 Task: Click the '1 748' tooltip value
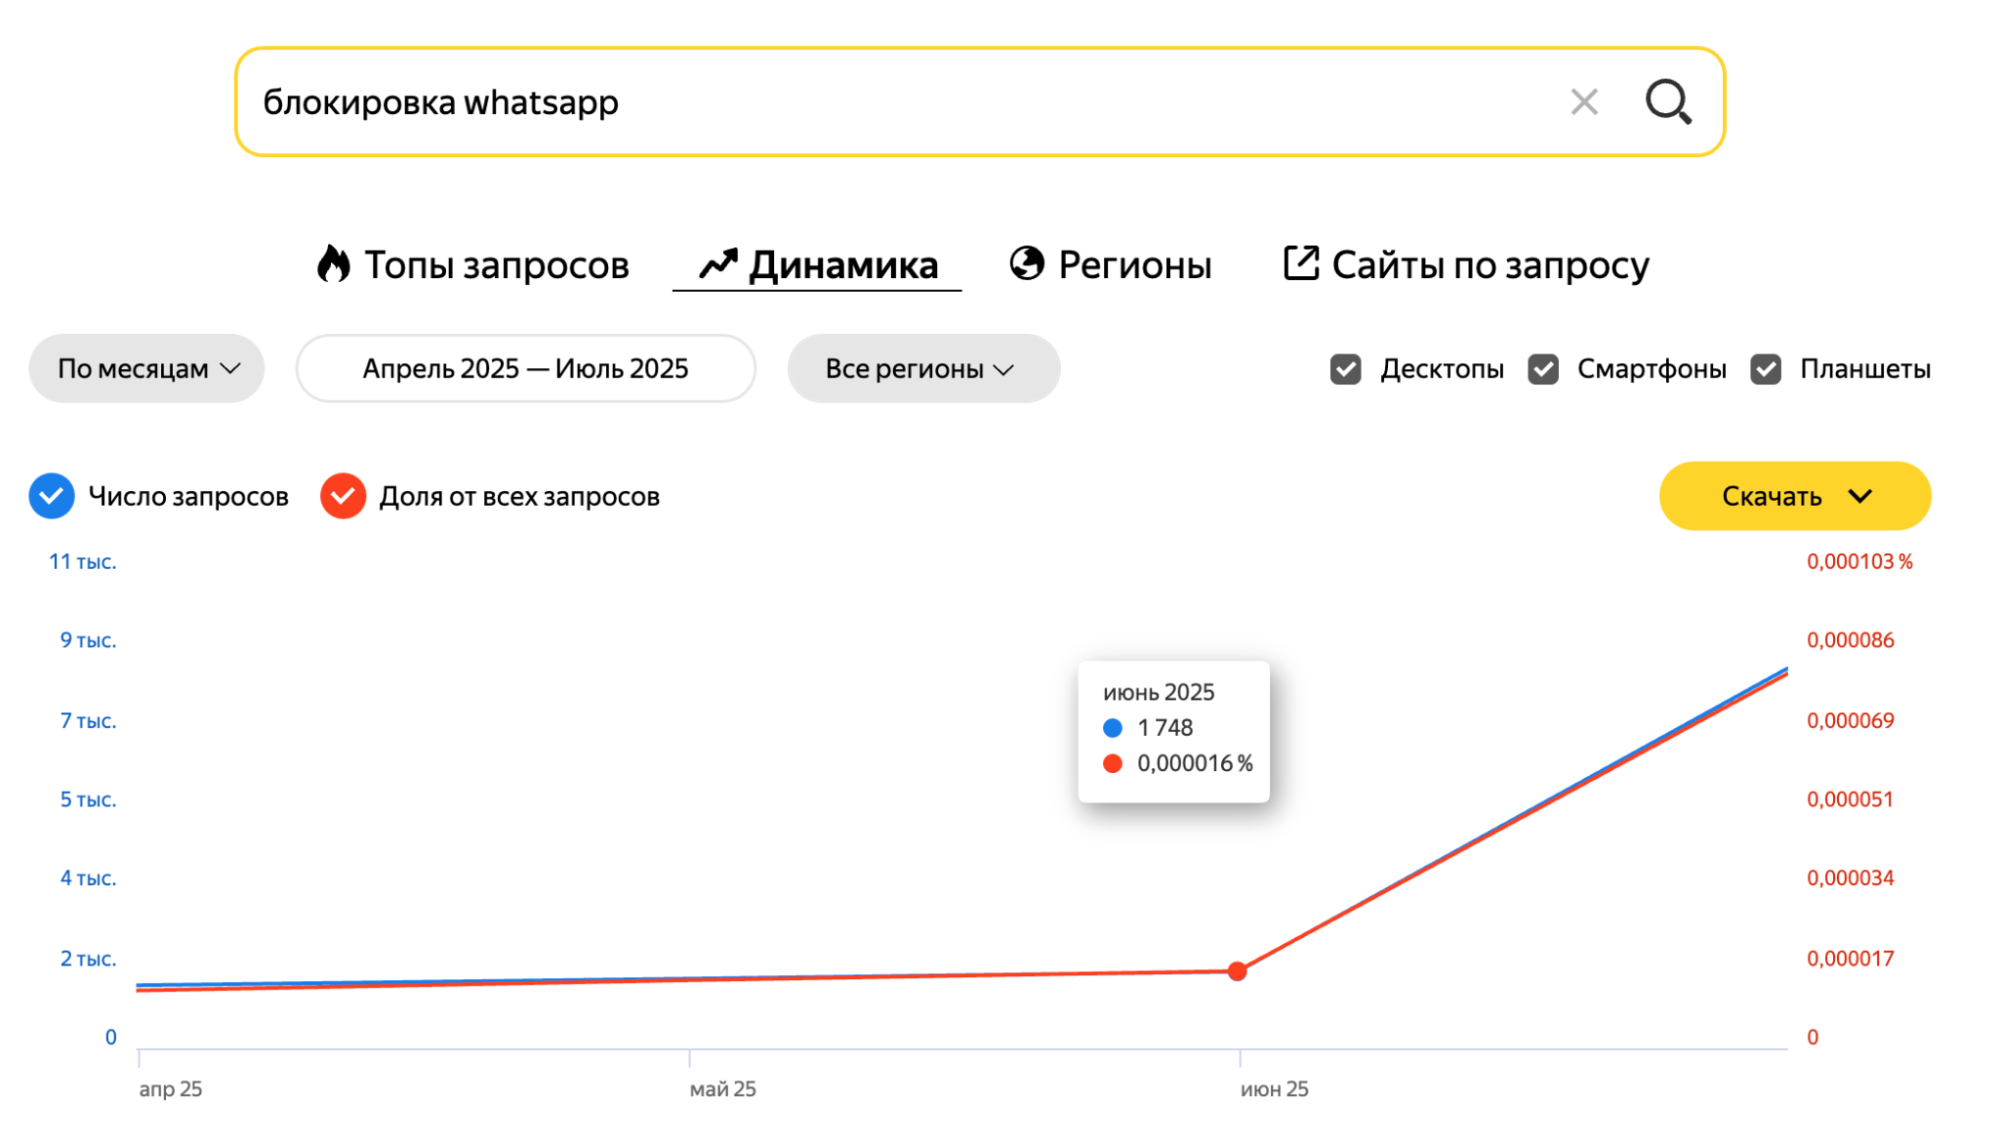(1165, 728)
